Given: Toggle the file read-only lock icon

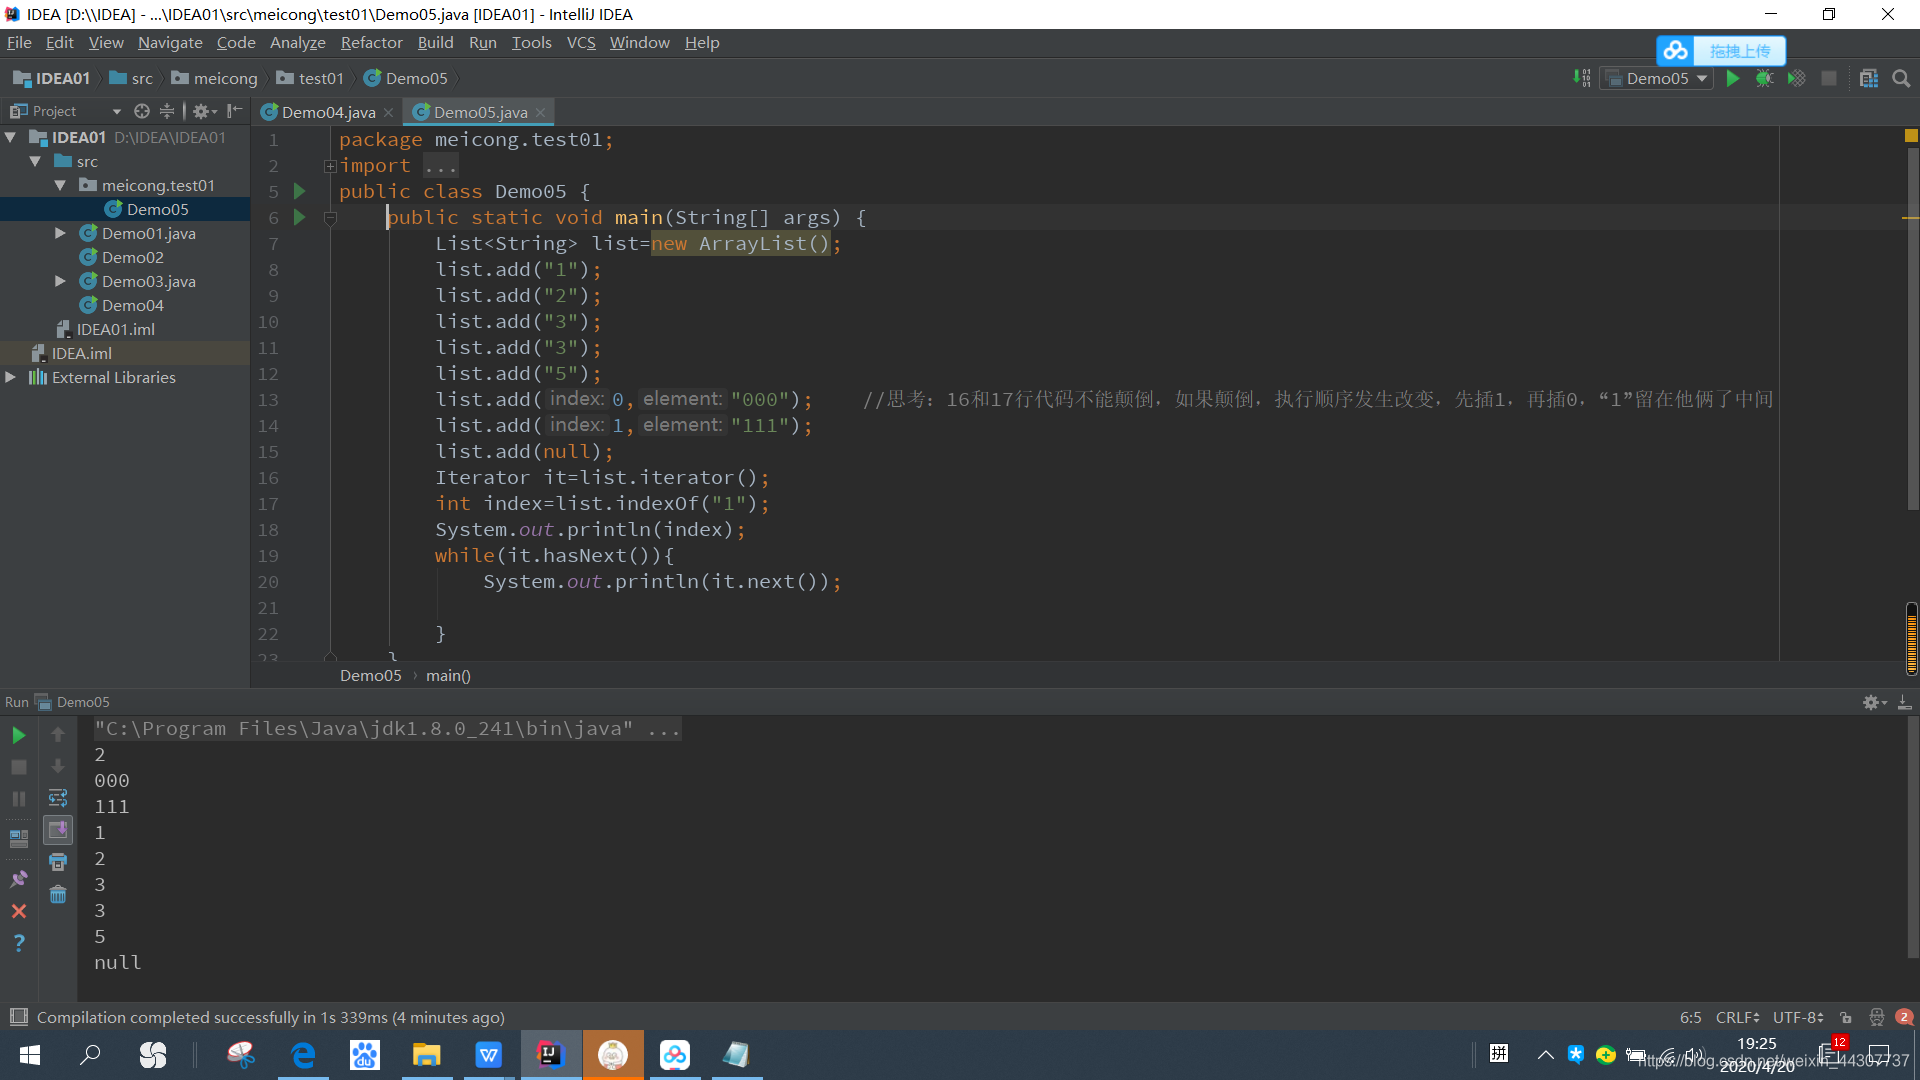Looking at the screenshot, I should click(x=1846, y=1017).
